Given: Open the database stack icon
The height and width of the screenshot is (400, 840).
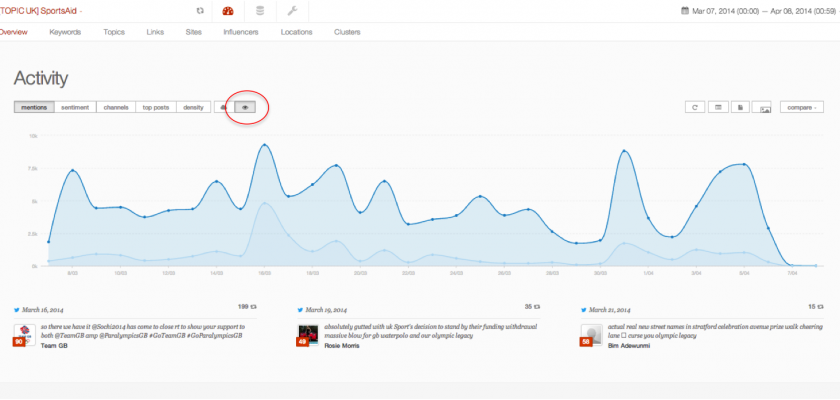Looking at the screenshot, I should [x=259, y=11].
